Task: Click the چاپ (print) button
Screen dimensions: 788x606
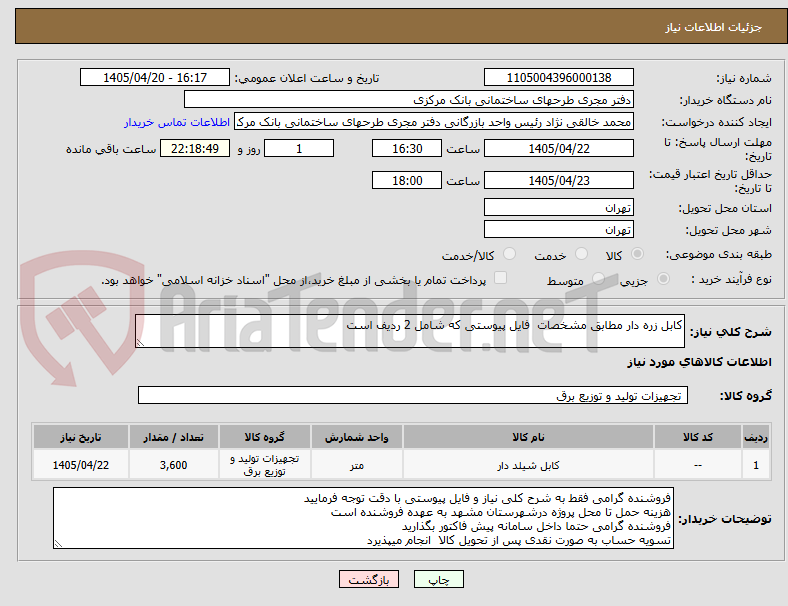Action: [438, 579]
